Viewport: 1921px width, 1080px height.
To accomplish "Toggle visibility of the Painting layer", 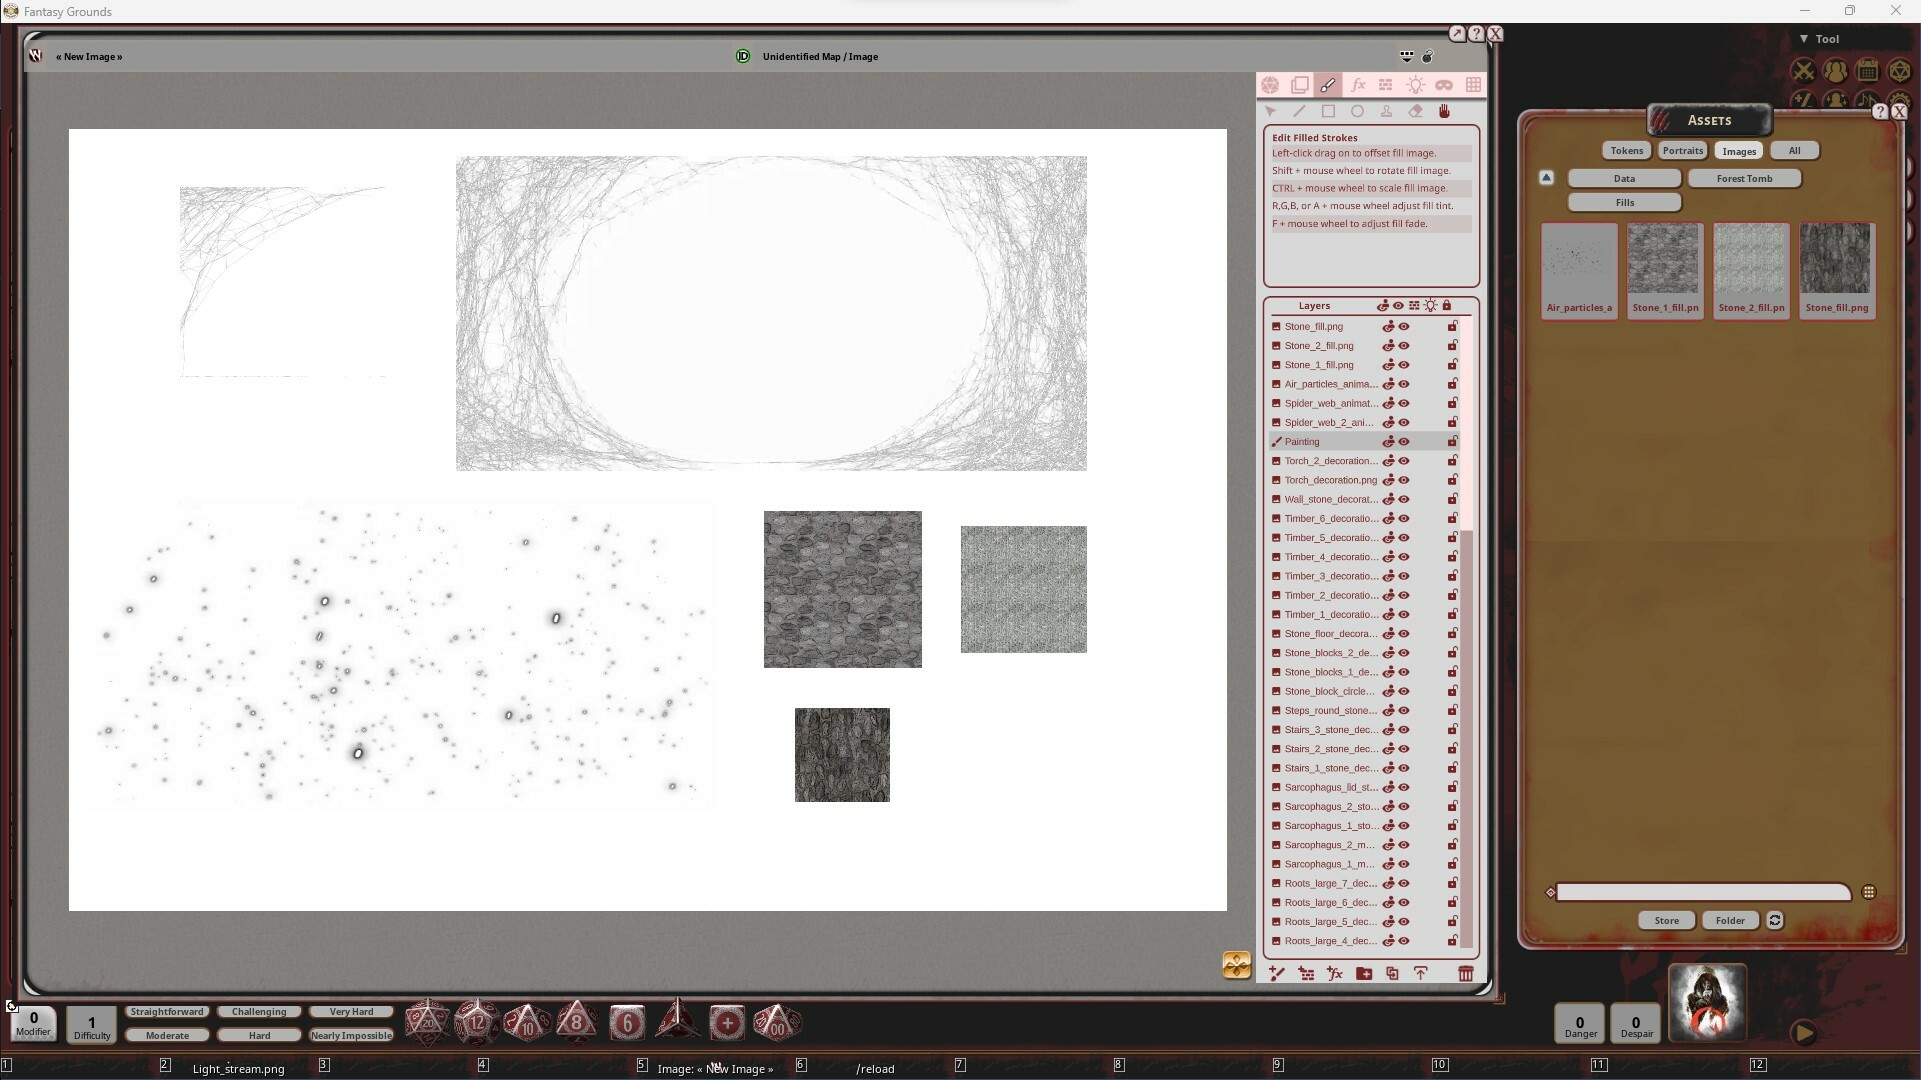I will (x=1403, y=441).
